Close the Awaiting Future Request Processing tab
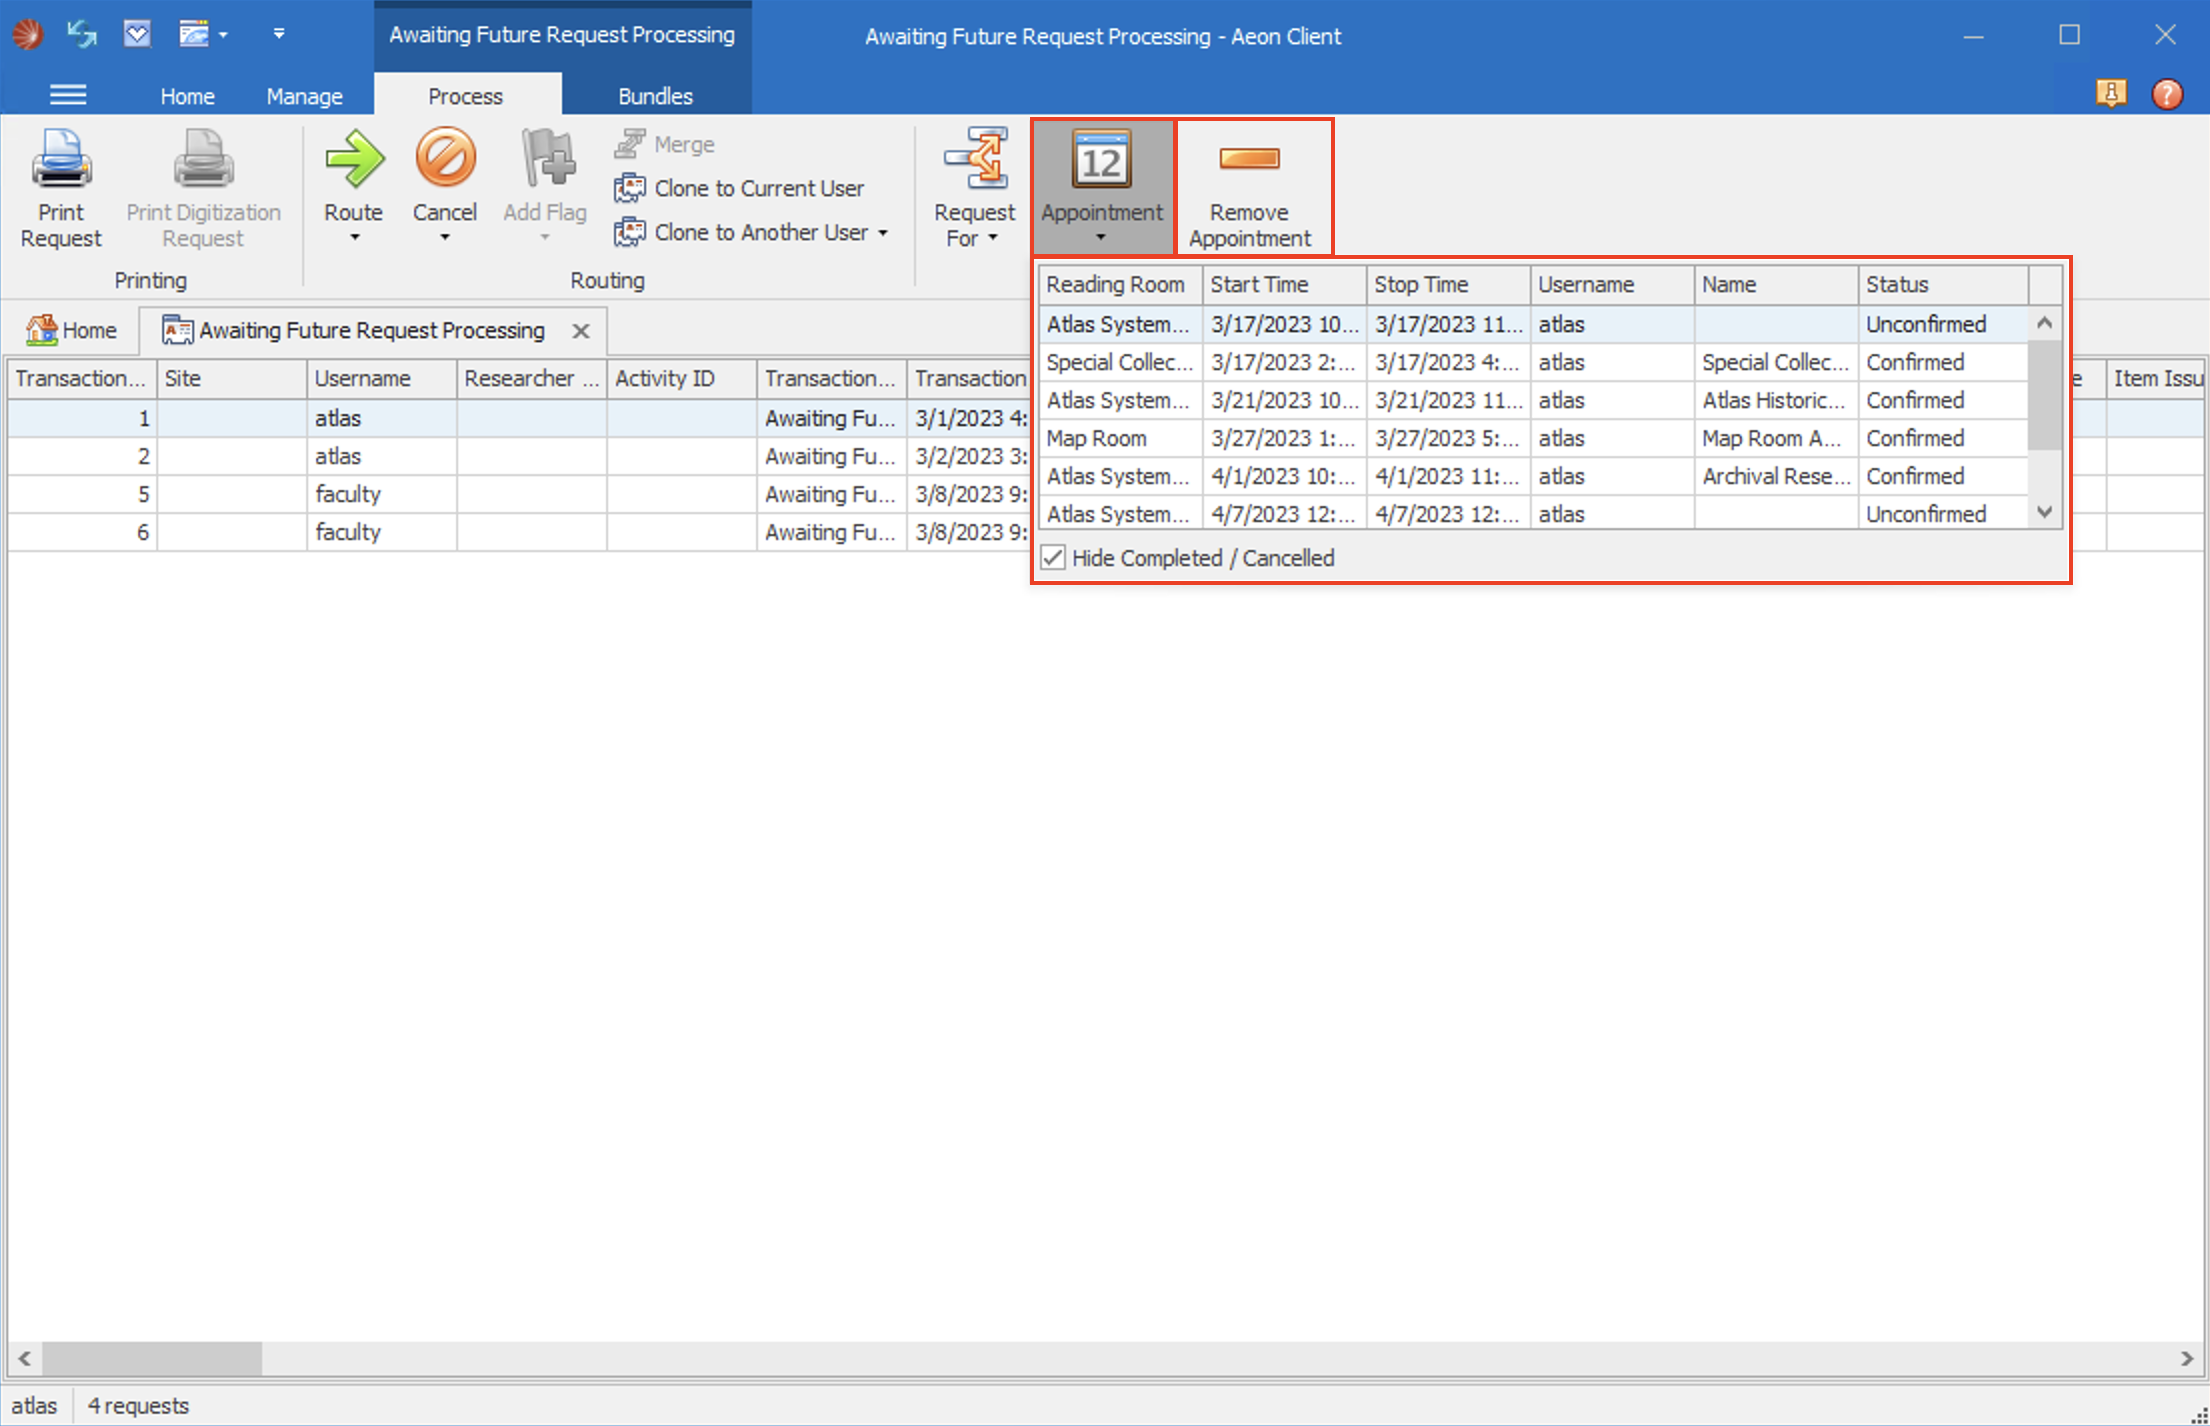Viewport: 2210px width, 1426px height. point(581,330)
